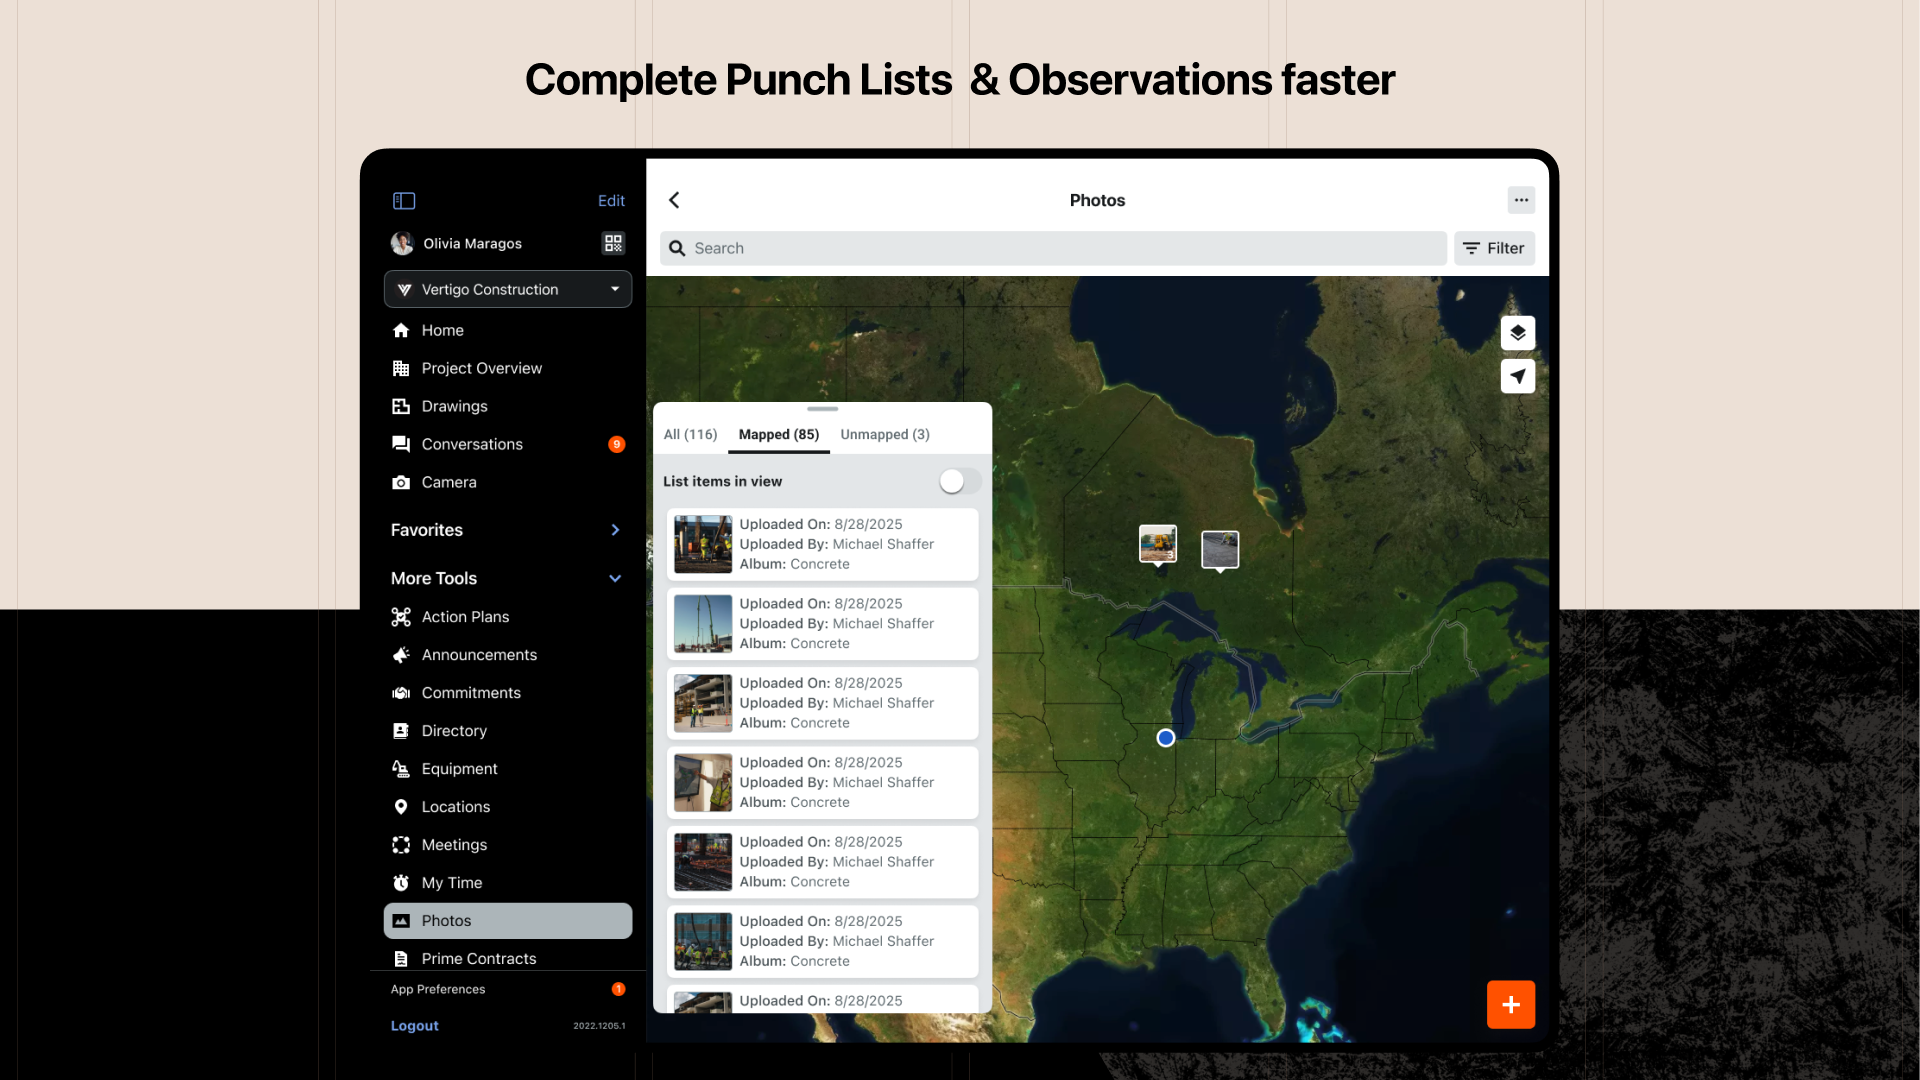1920x1080 pixels.
Task: Click the map layers icon
Action: pos(1517,333)
